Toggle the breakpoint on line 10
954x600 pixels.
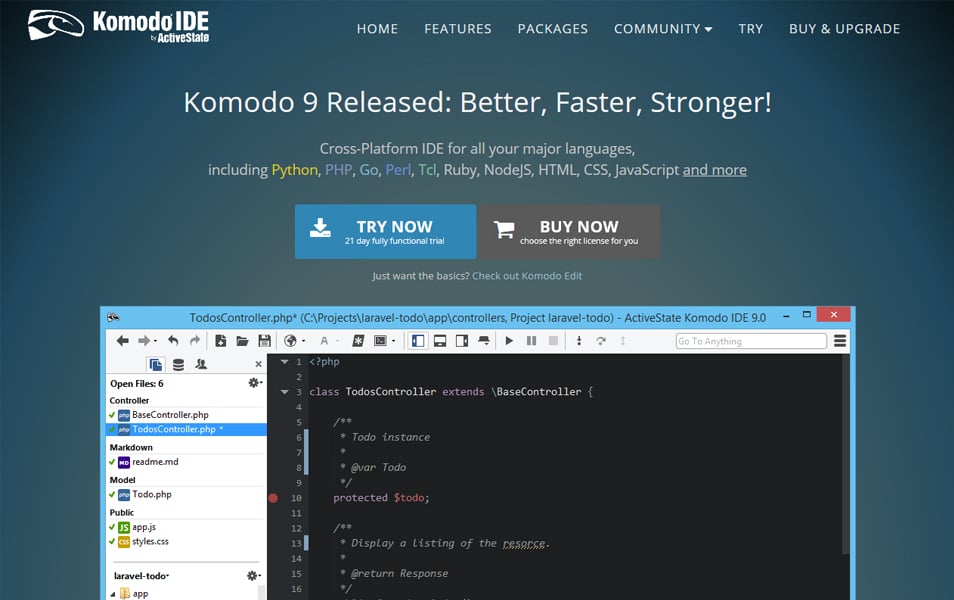(273, 498)
